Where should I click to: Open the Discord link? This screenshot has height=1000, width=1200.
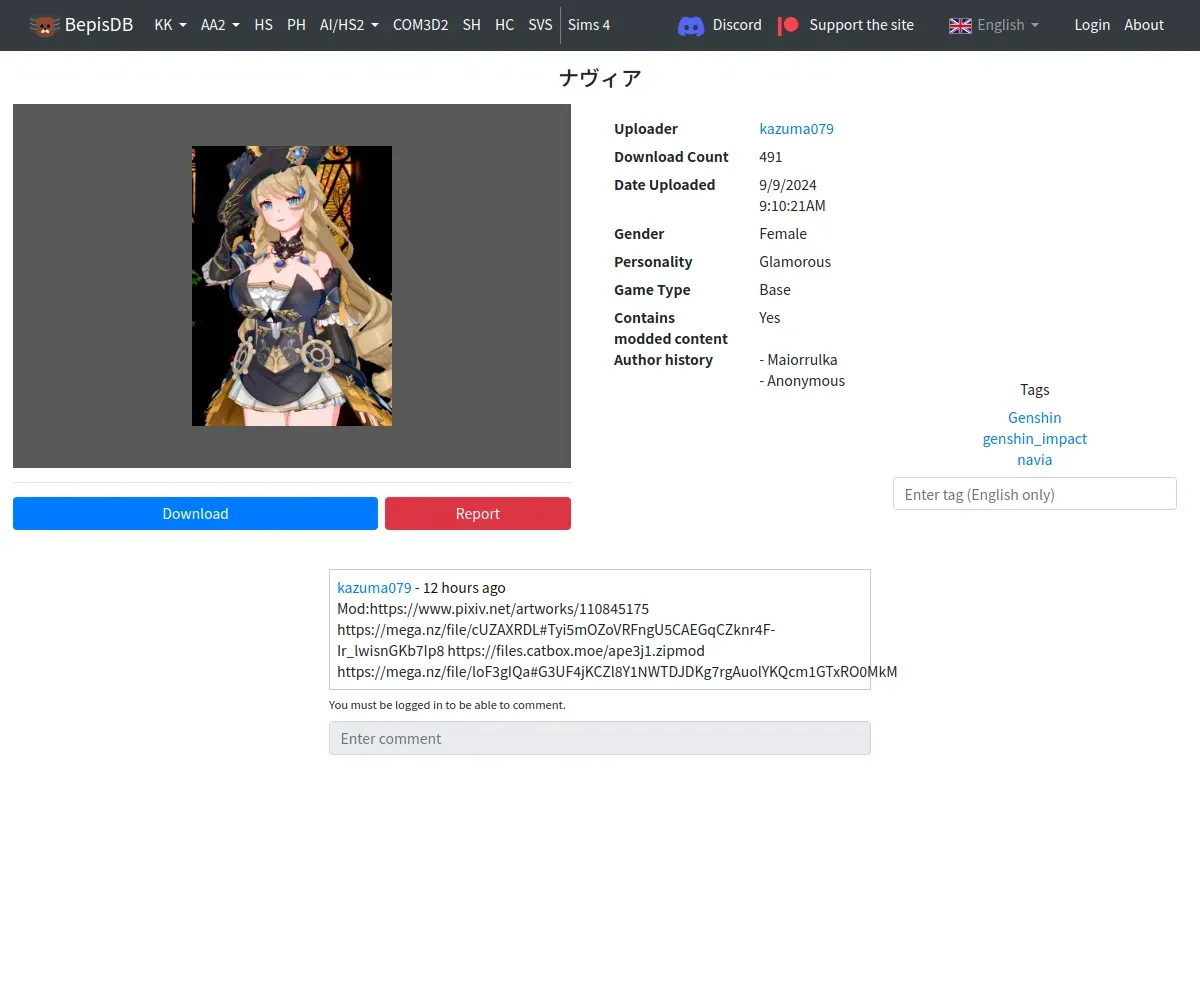click(737, 25)
